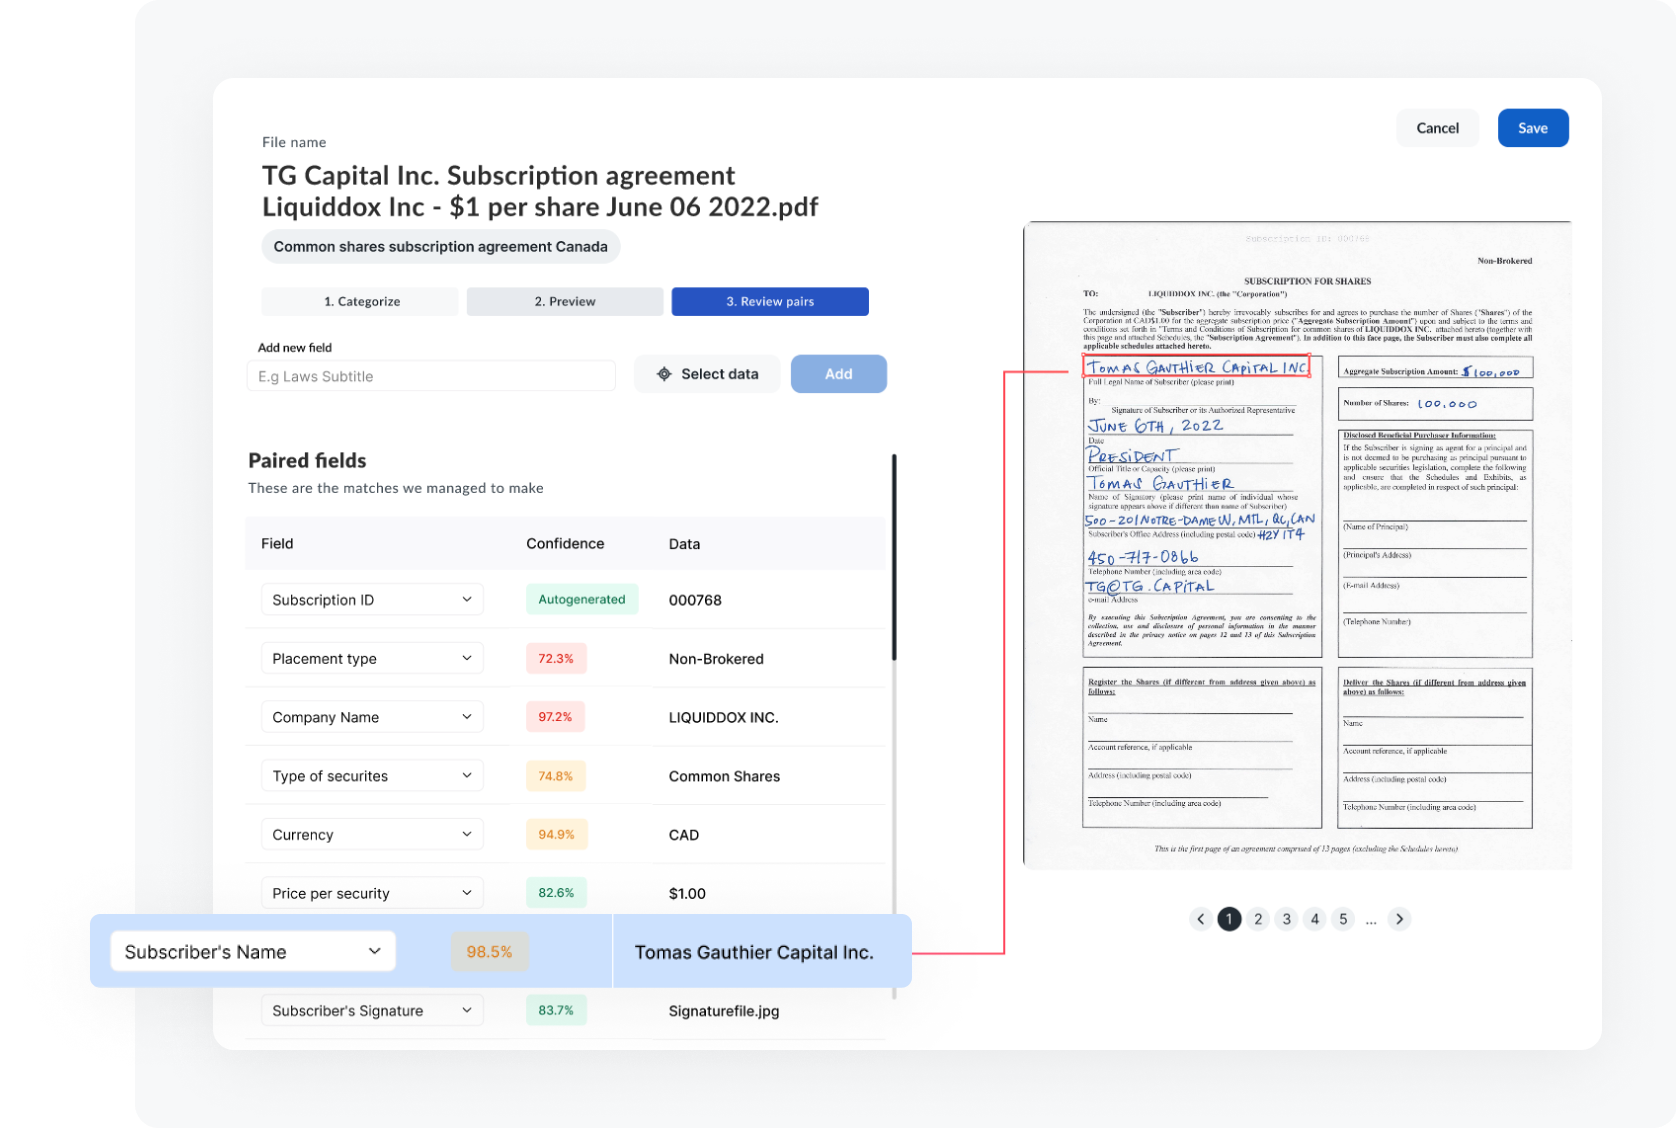
Task: Select the 3. Review pairs tab
Action: [770, 301]
